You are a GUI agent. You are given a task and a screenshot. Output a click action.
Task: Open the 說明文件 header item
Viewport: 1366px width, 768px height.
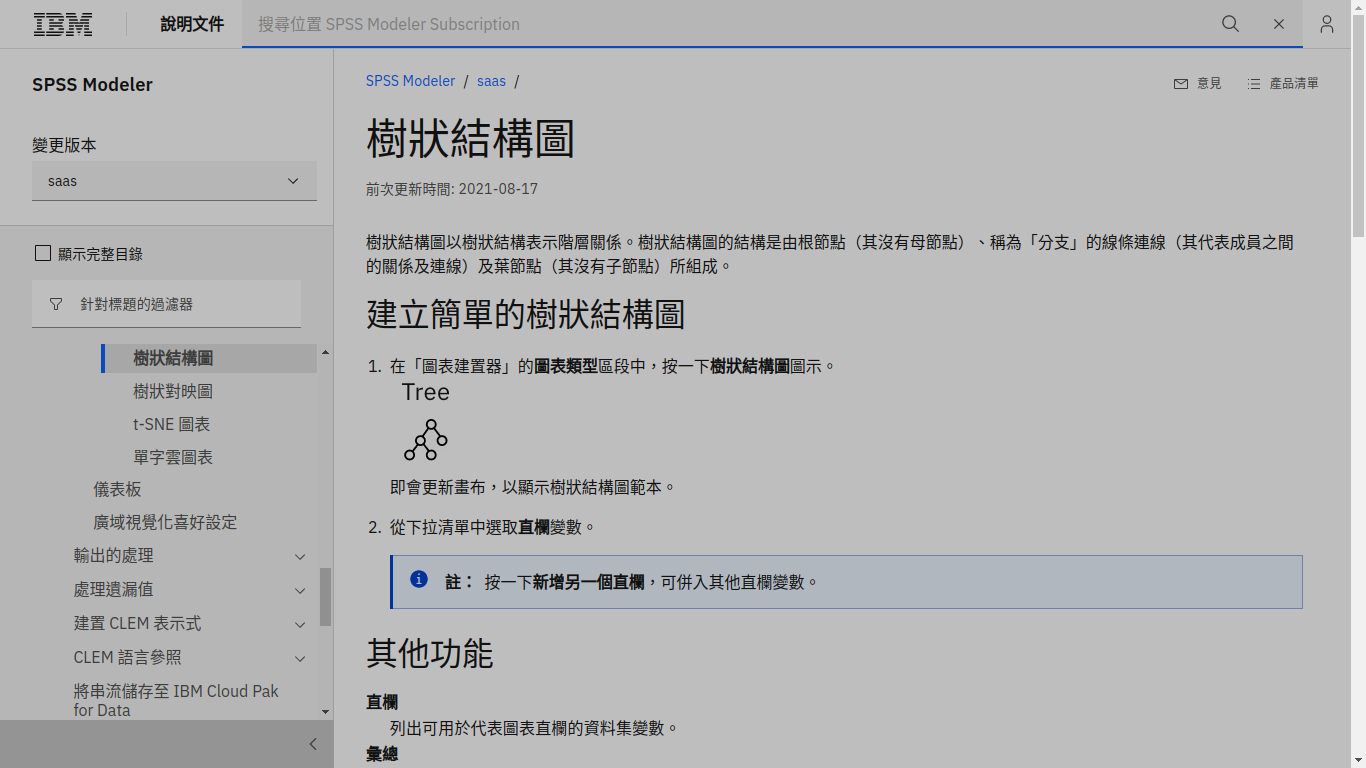[192, 24]
